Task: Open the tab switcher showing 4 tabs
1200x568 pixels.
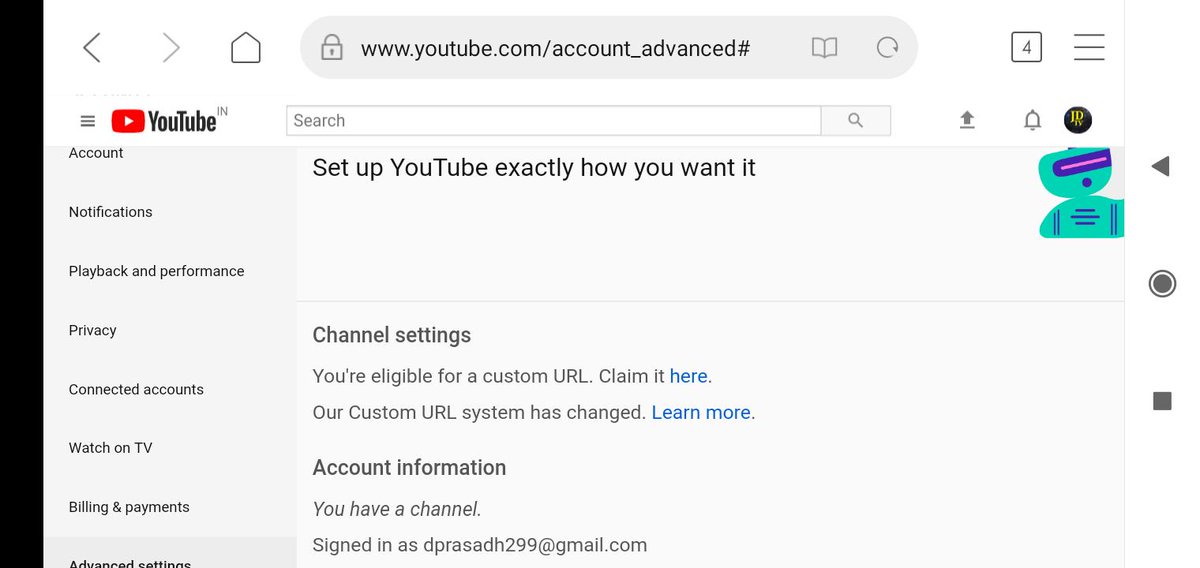Action: [1026, 47]
